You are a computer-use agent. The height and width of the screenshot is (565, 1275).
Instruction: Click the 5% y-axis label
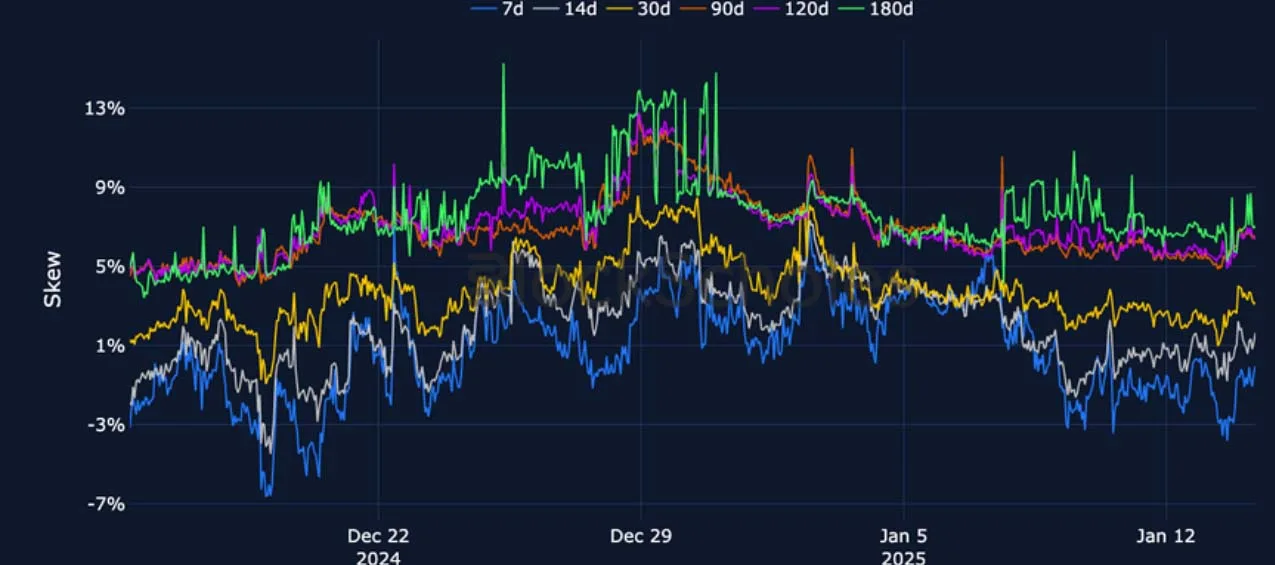(x=109, y=266)
